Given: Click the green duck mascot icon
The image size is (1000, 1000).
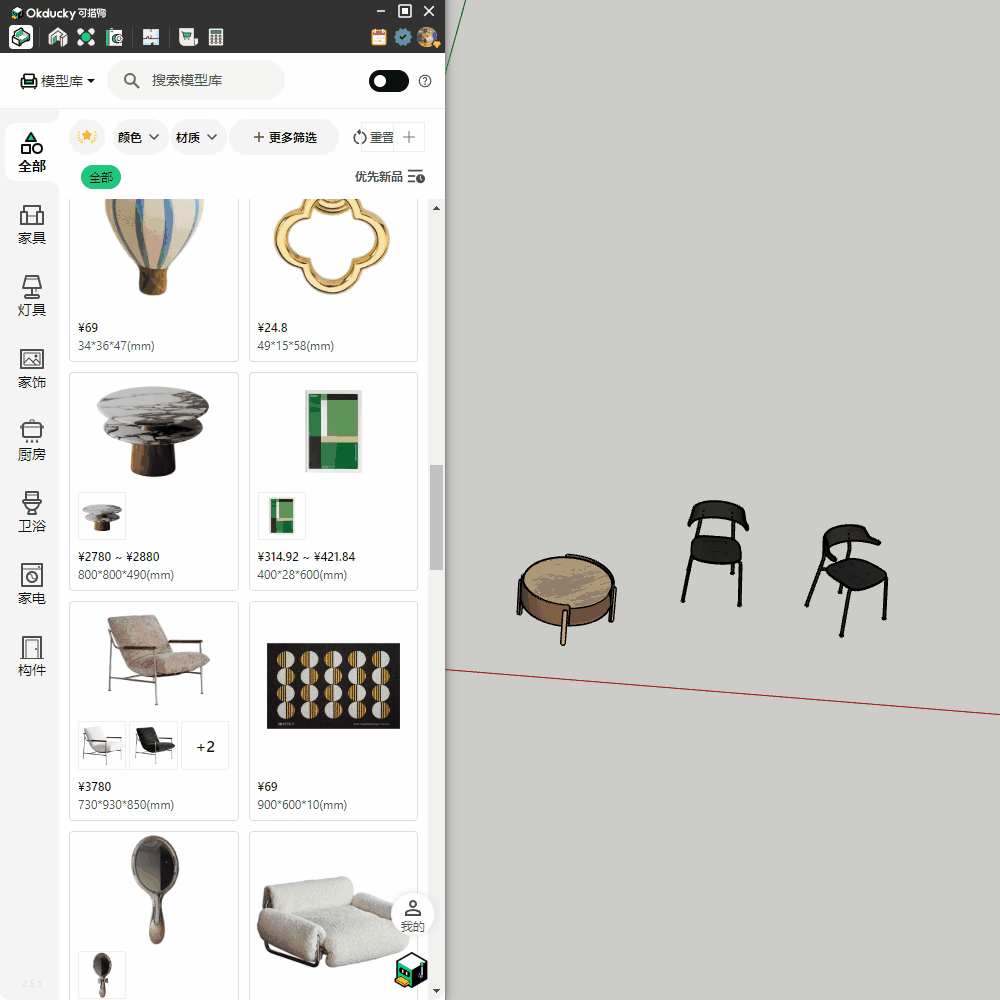Looking at the screenshot, I should (411, 970).
